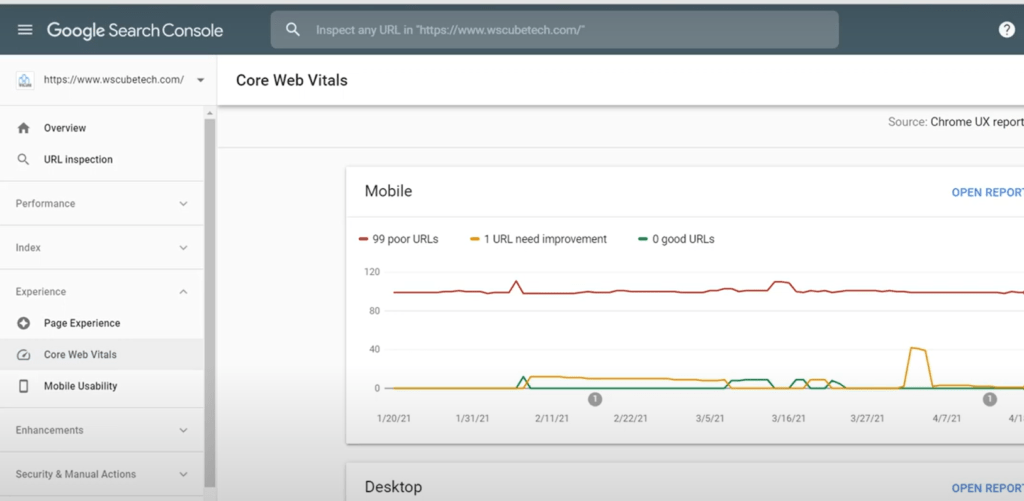Click the URL inspection magnifier icon
The width and height of the screenshot is (1024, 501).
coord(24,159)
